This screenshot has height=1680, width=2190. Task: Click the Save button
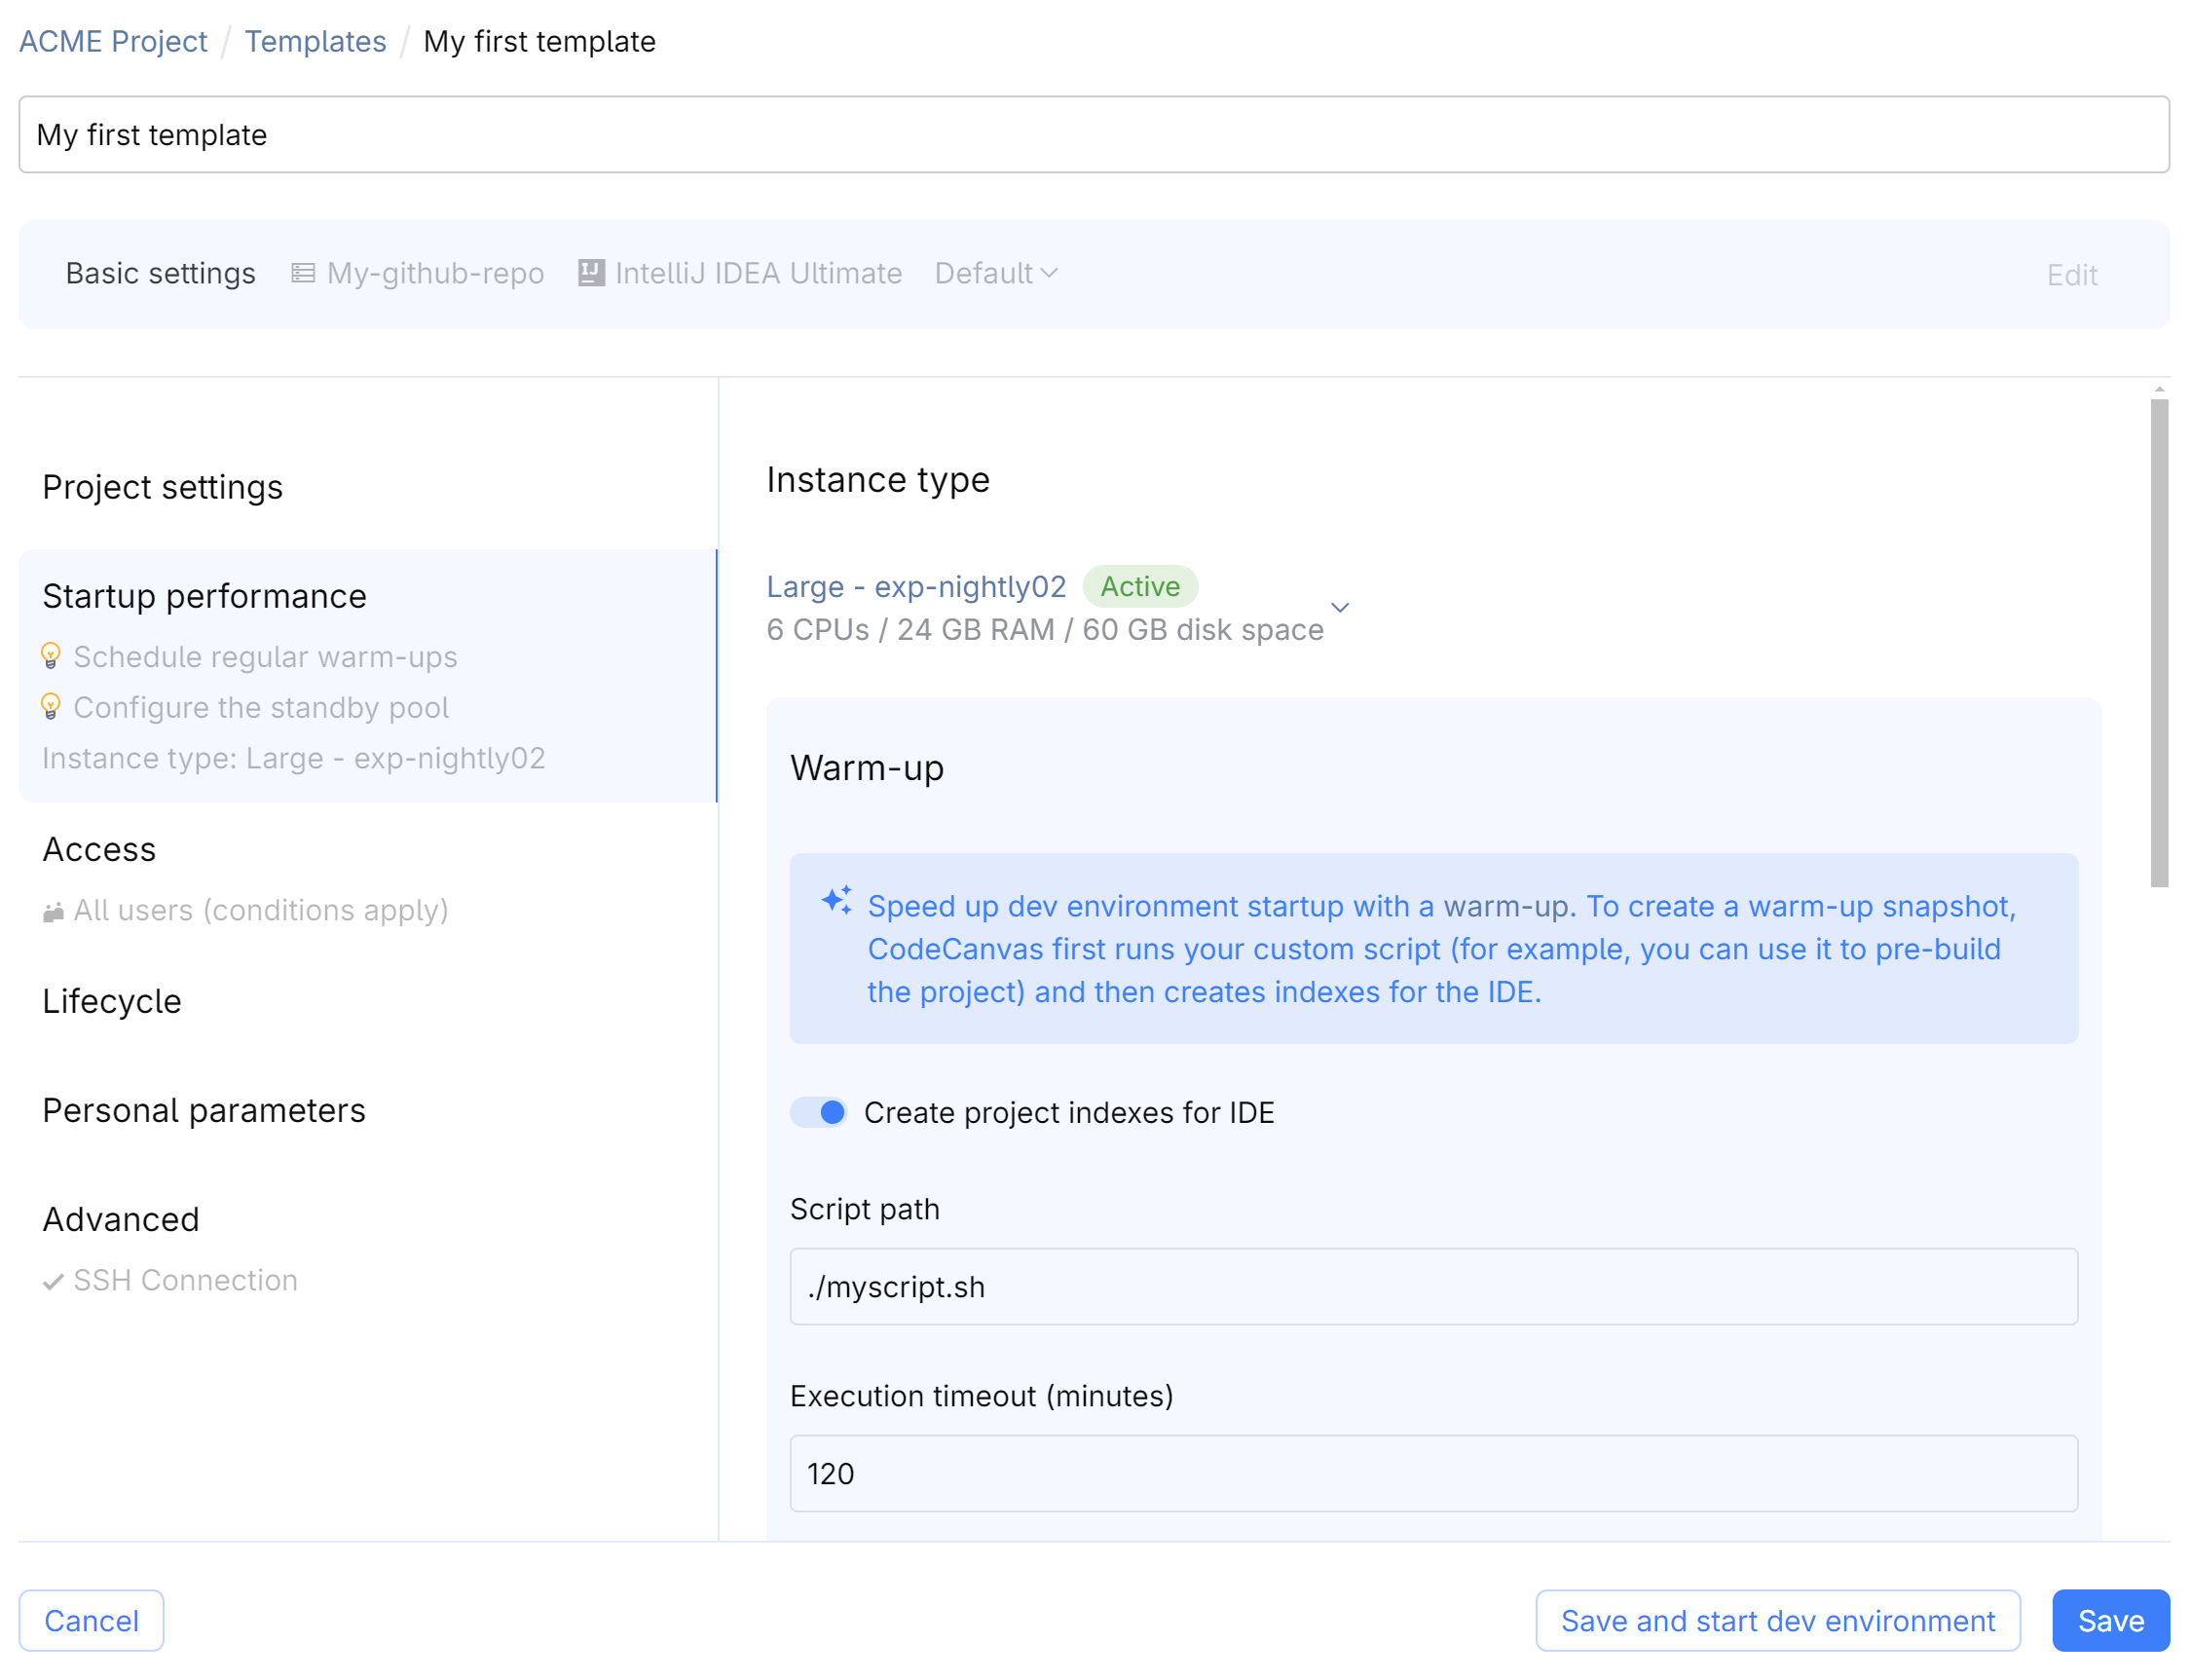(x=2110, y=1620)
